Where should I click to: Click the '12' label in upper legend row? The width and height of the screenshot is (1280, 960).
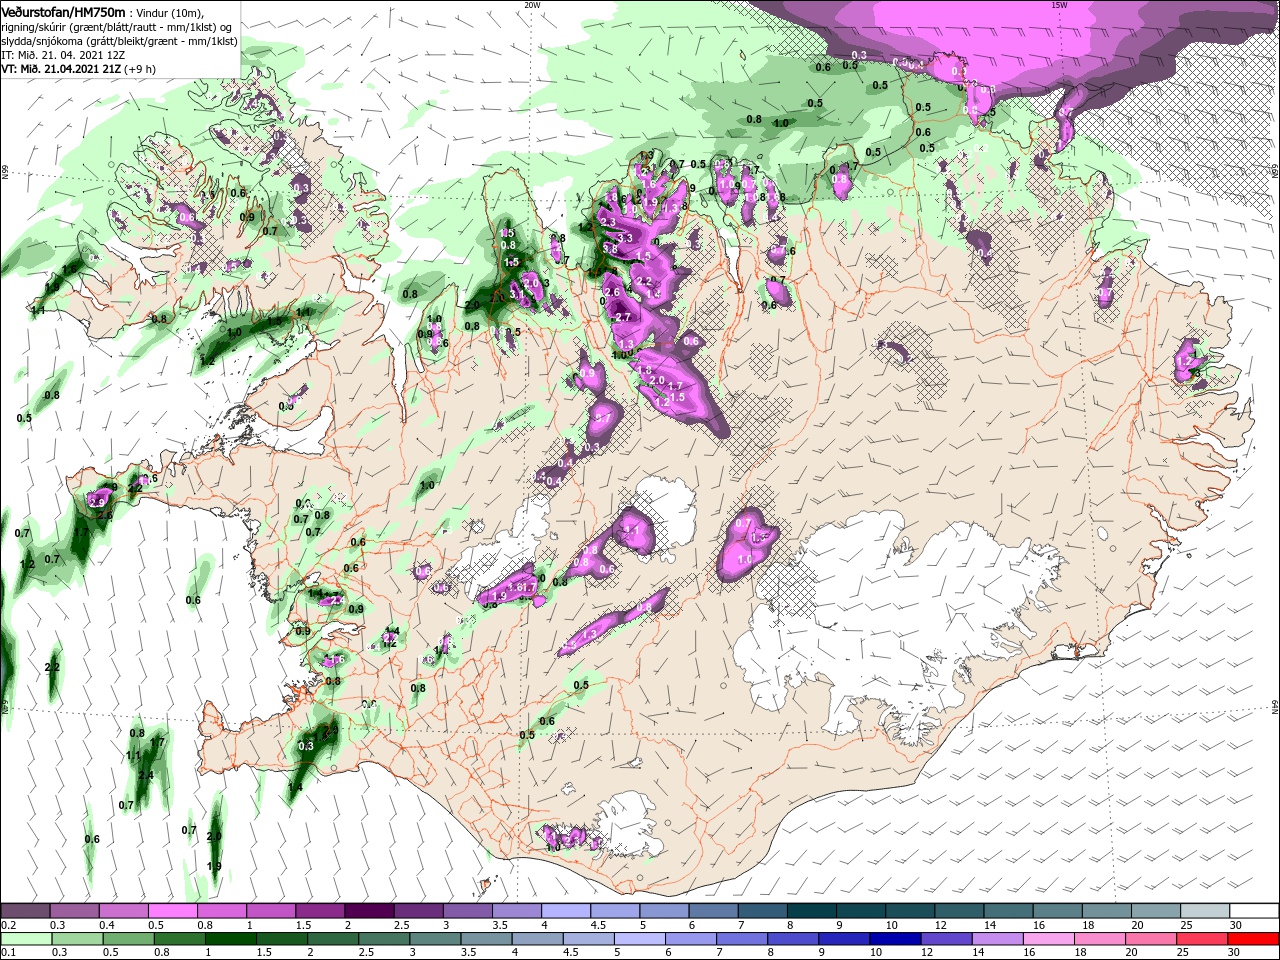[x=940, y=925]
